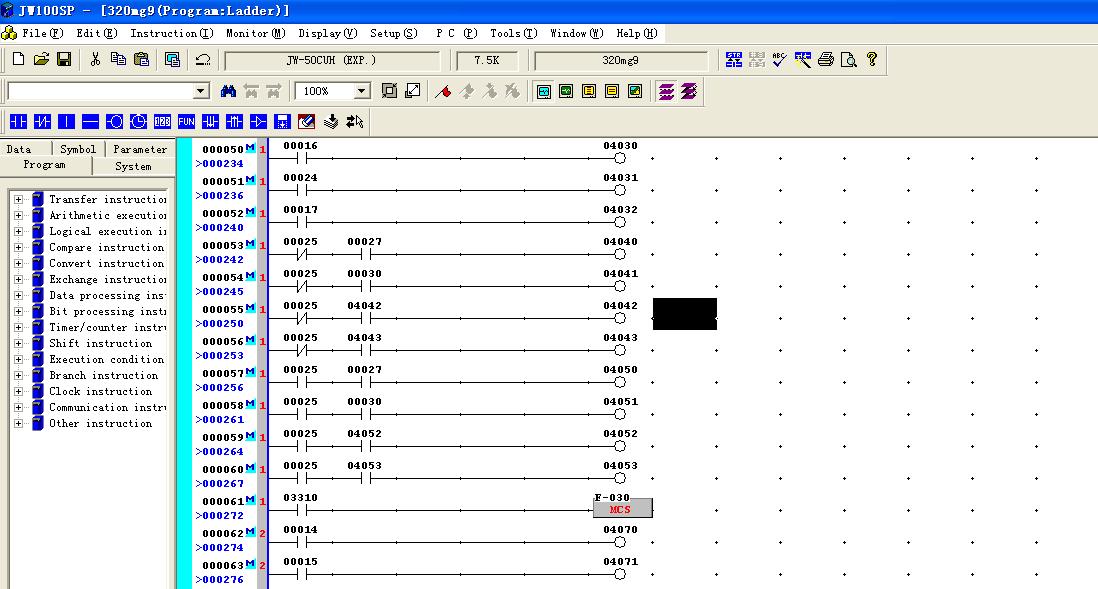Click the print icon in toolbar
This screenshot has height=589, width=1098.
(826, 60)
